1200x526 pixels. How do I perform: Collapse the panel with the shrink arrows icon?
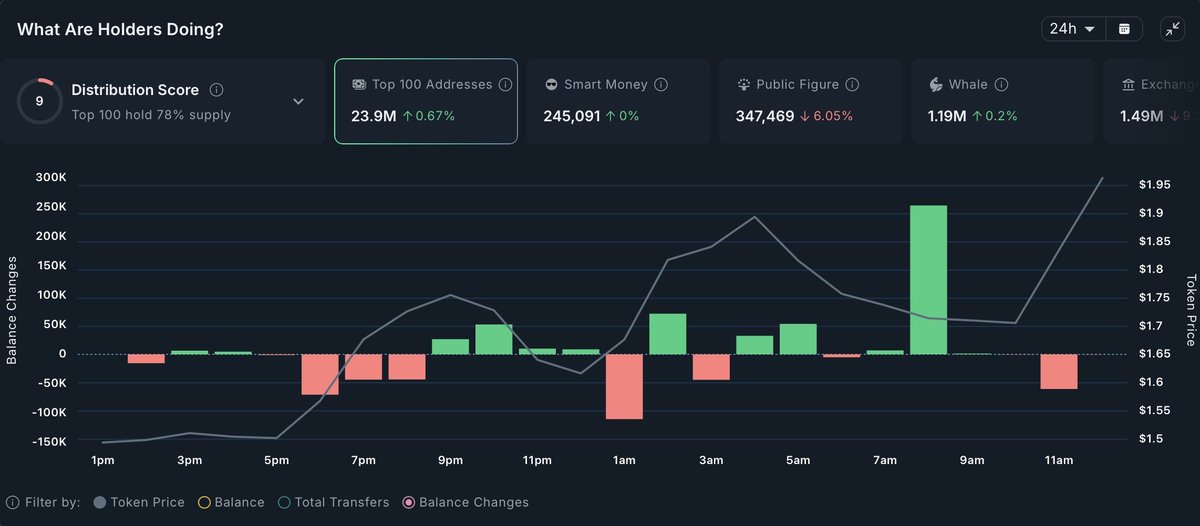(x=1173, y=29)
